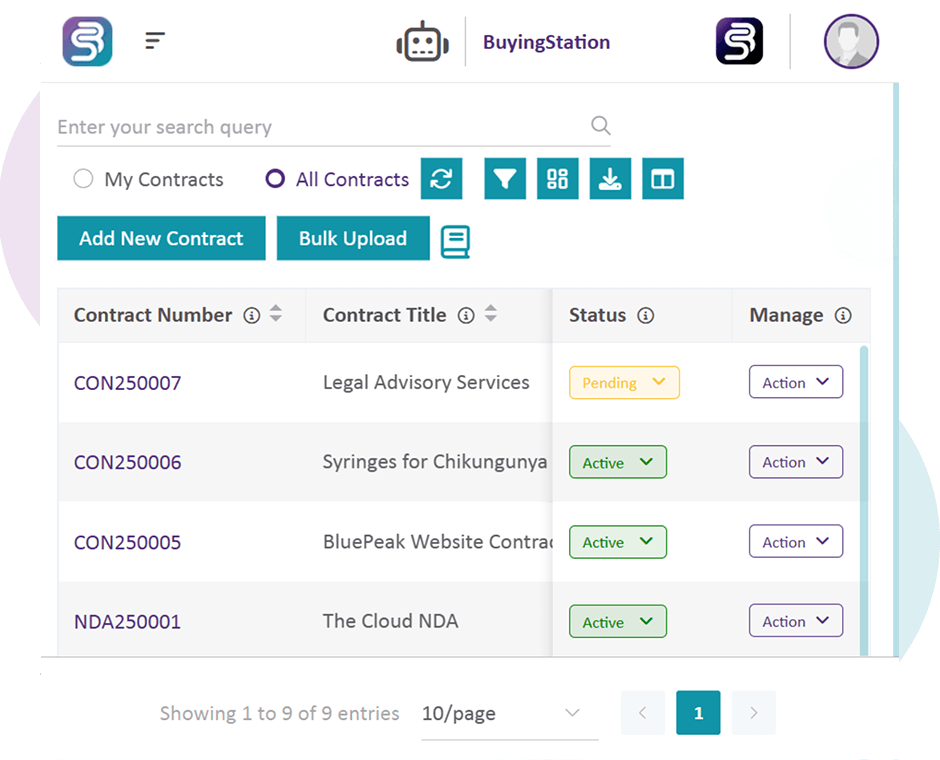The image size is (940, 760).
Task: Switch to grid view layout
Action: [558, 179]
